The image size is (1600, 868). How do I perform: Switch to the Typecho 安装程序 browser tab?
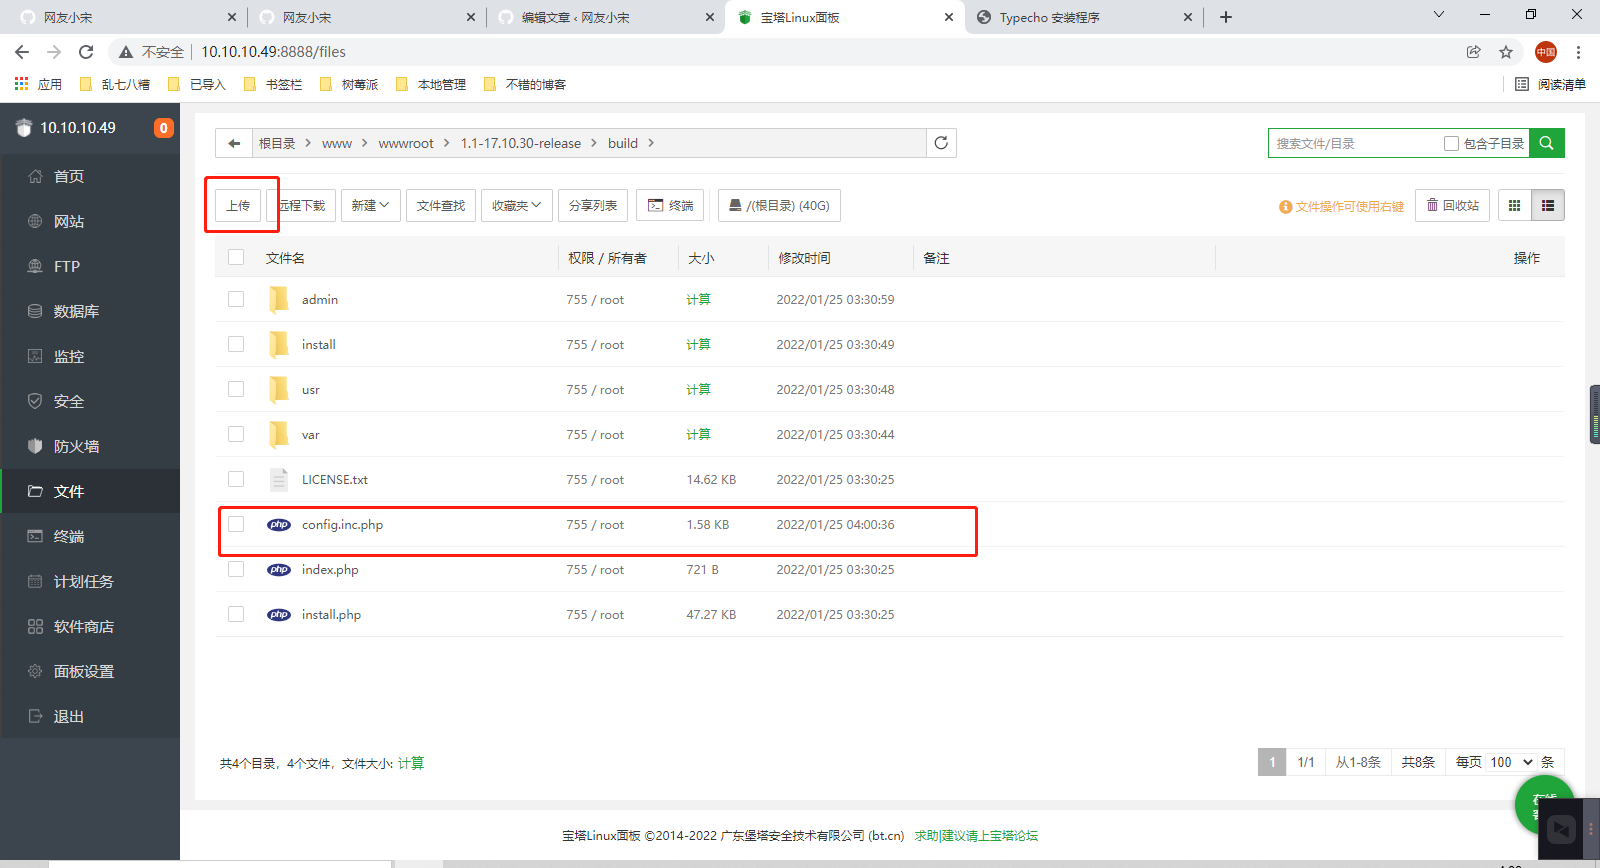point(1049,17)
